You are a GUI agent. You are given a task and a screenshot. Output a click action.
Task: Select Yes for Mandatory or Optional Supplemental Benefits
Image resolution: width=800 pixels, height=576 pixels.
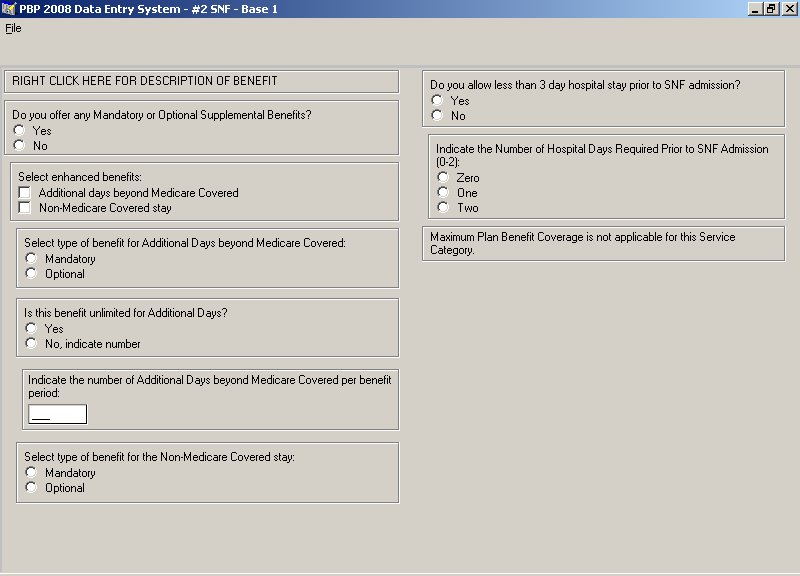point(20,131)
